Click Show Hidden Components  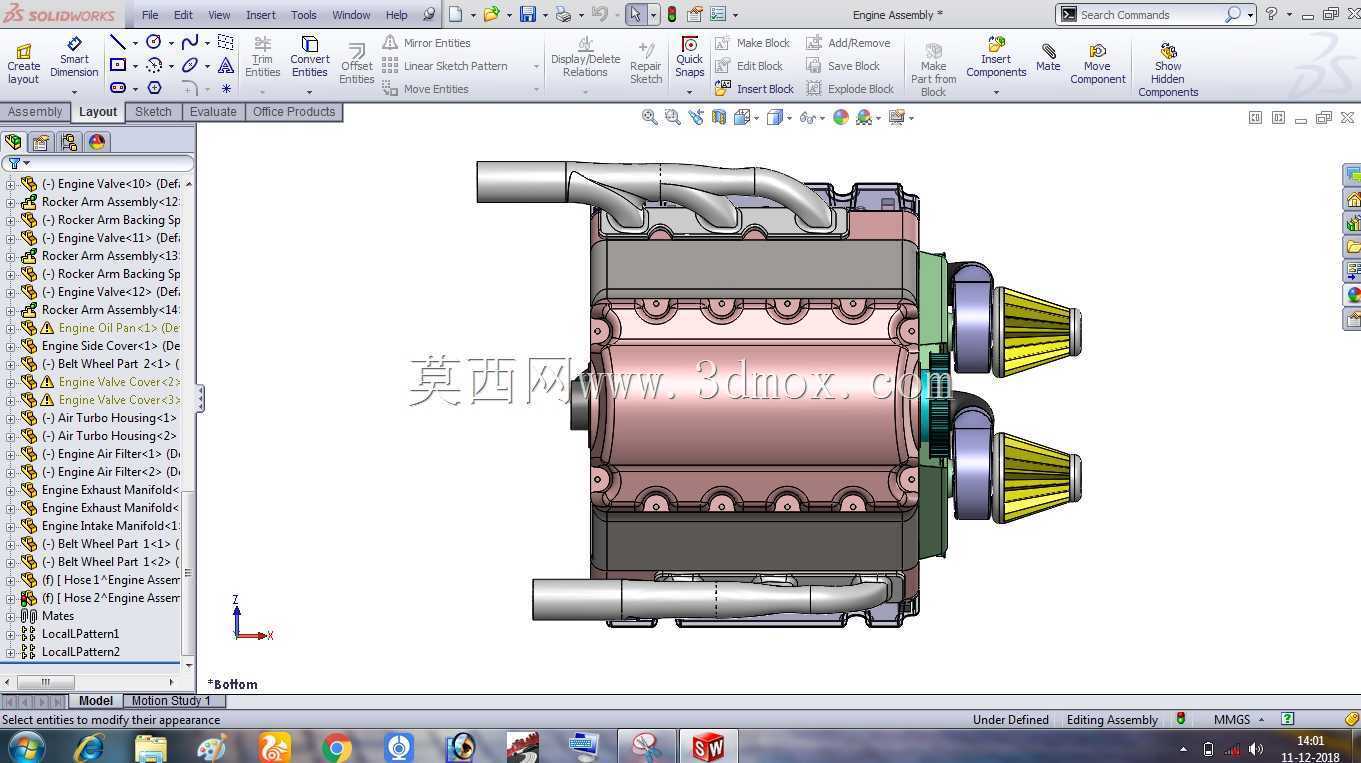(x=1168, y=70)
